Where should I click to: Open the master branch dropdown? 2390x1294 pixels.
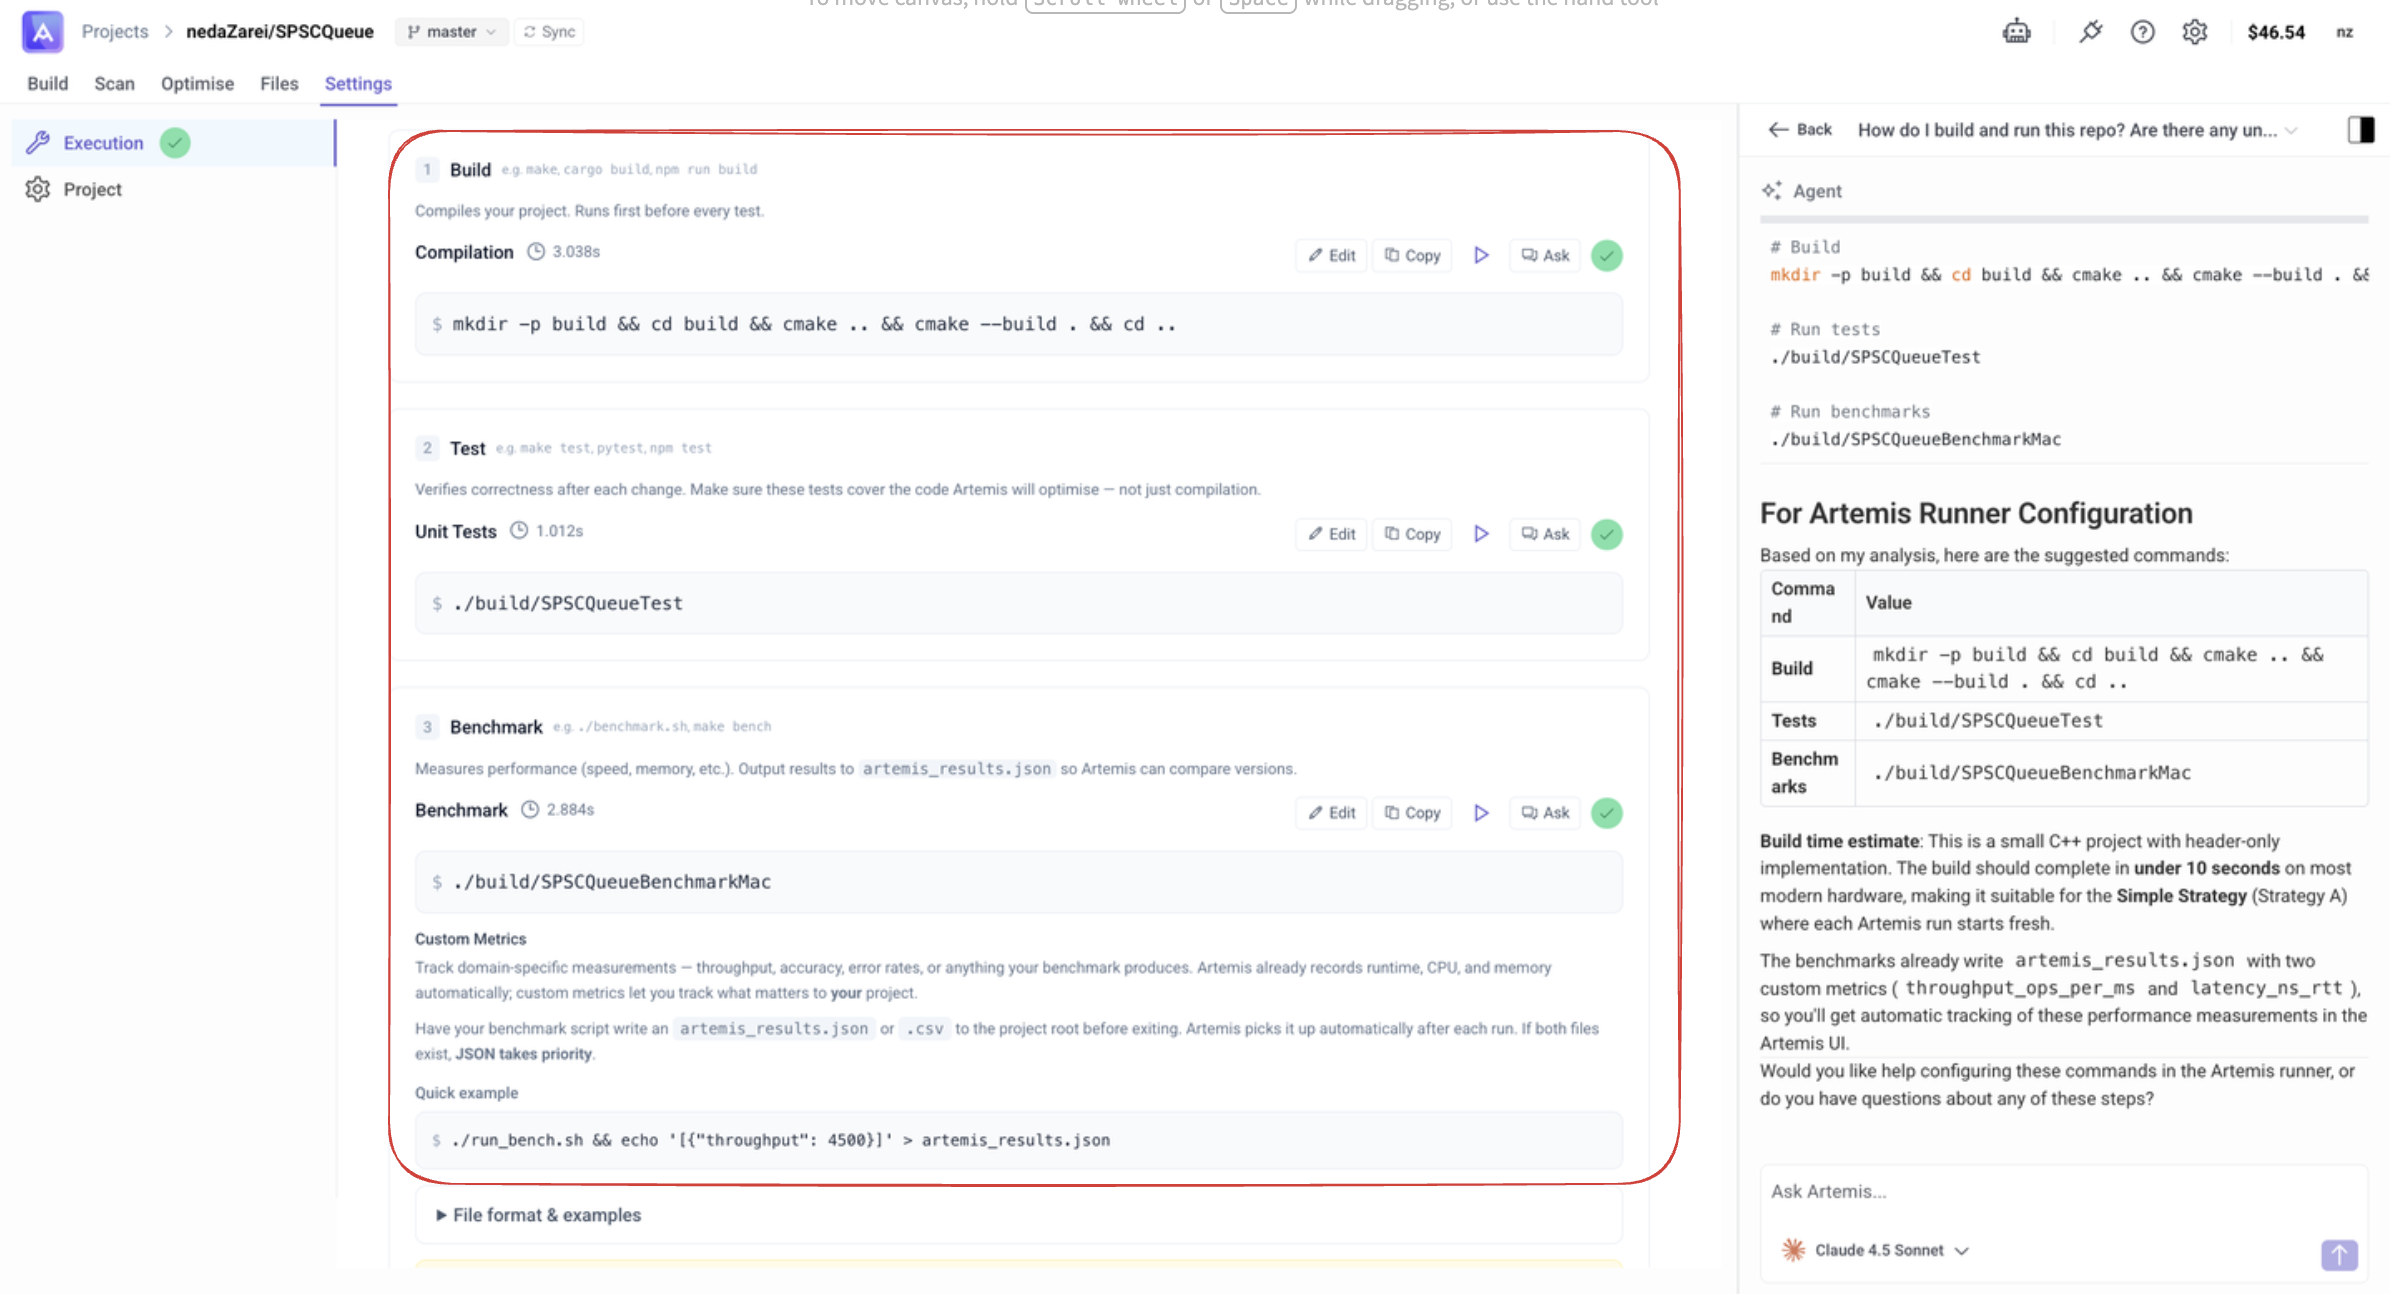click(451, 32)
